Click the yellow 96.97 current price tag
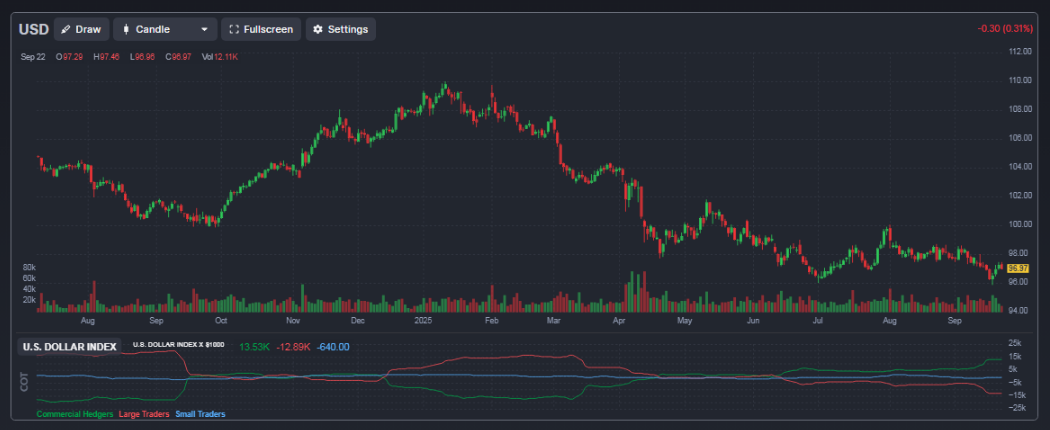 (x=1018, y=268)
